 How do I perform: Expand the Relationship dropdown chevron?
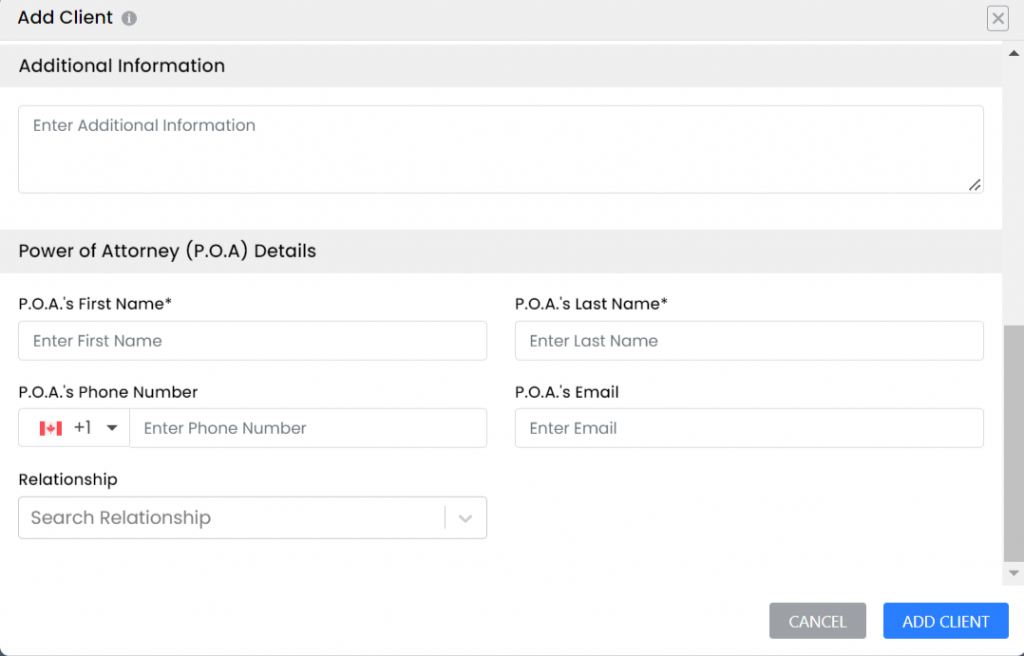pyautogui.click(x=464, y=517)
